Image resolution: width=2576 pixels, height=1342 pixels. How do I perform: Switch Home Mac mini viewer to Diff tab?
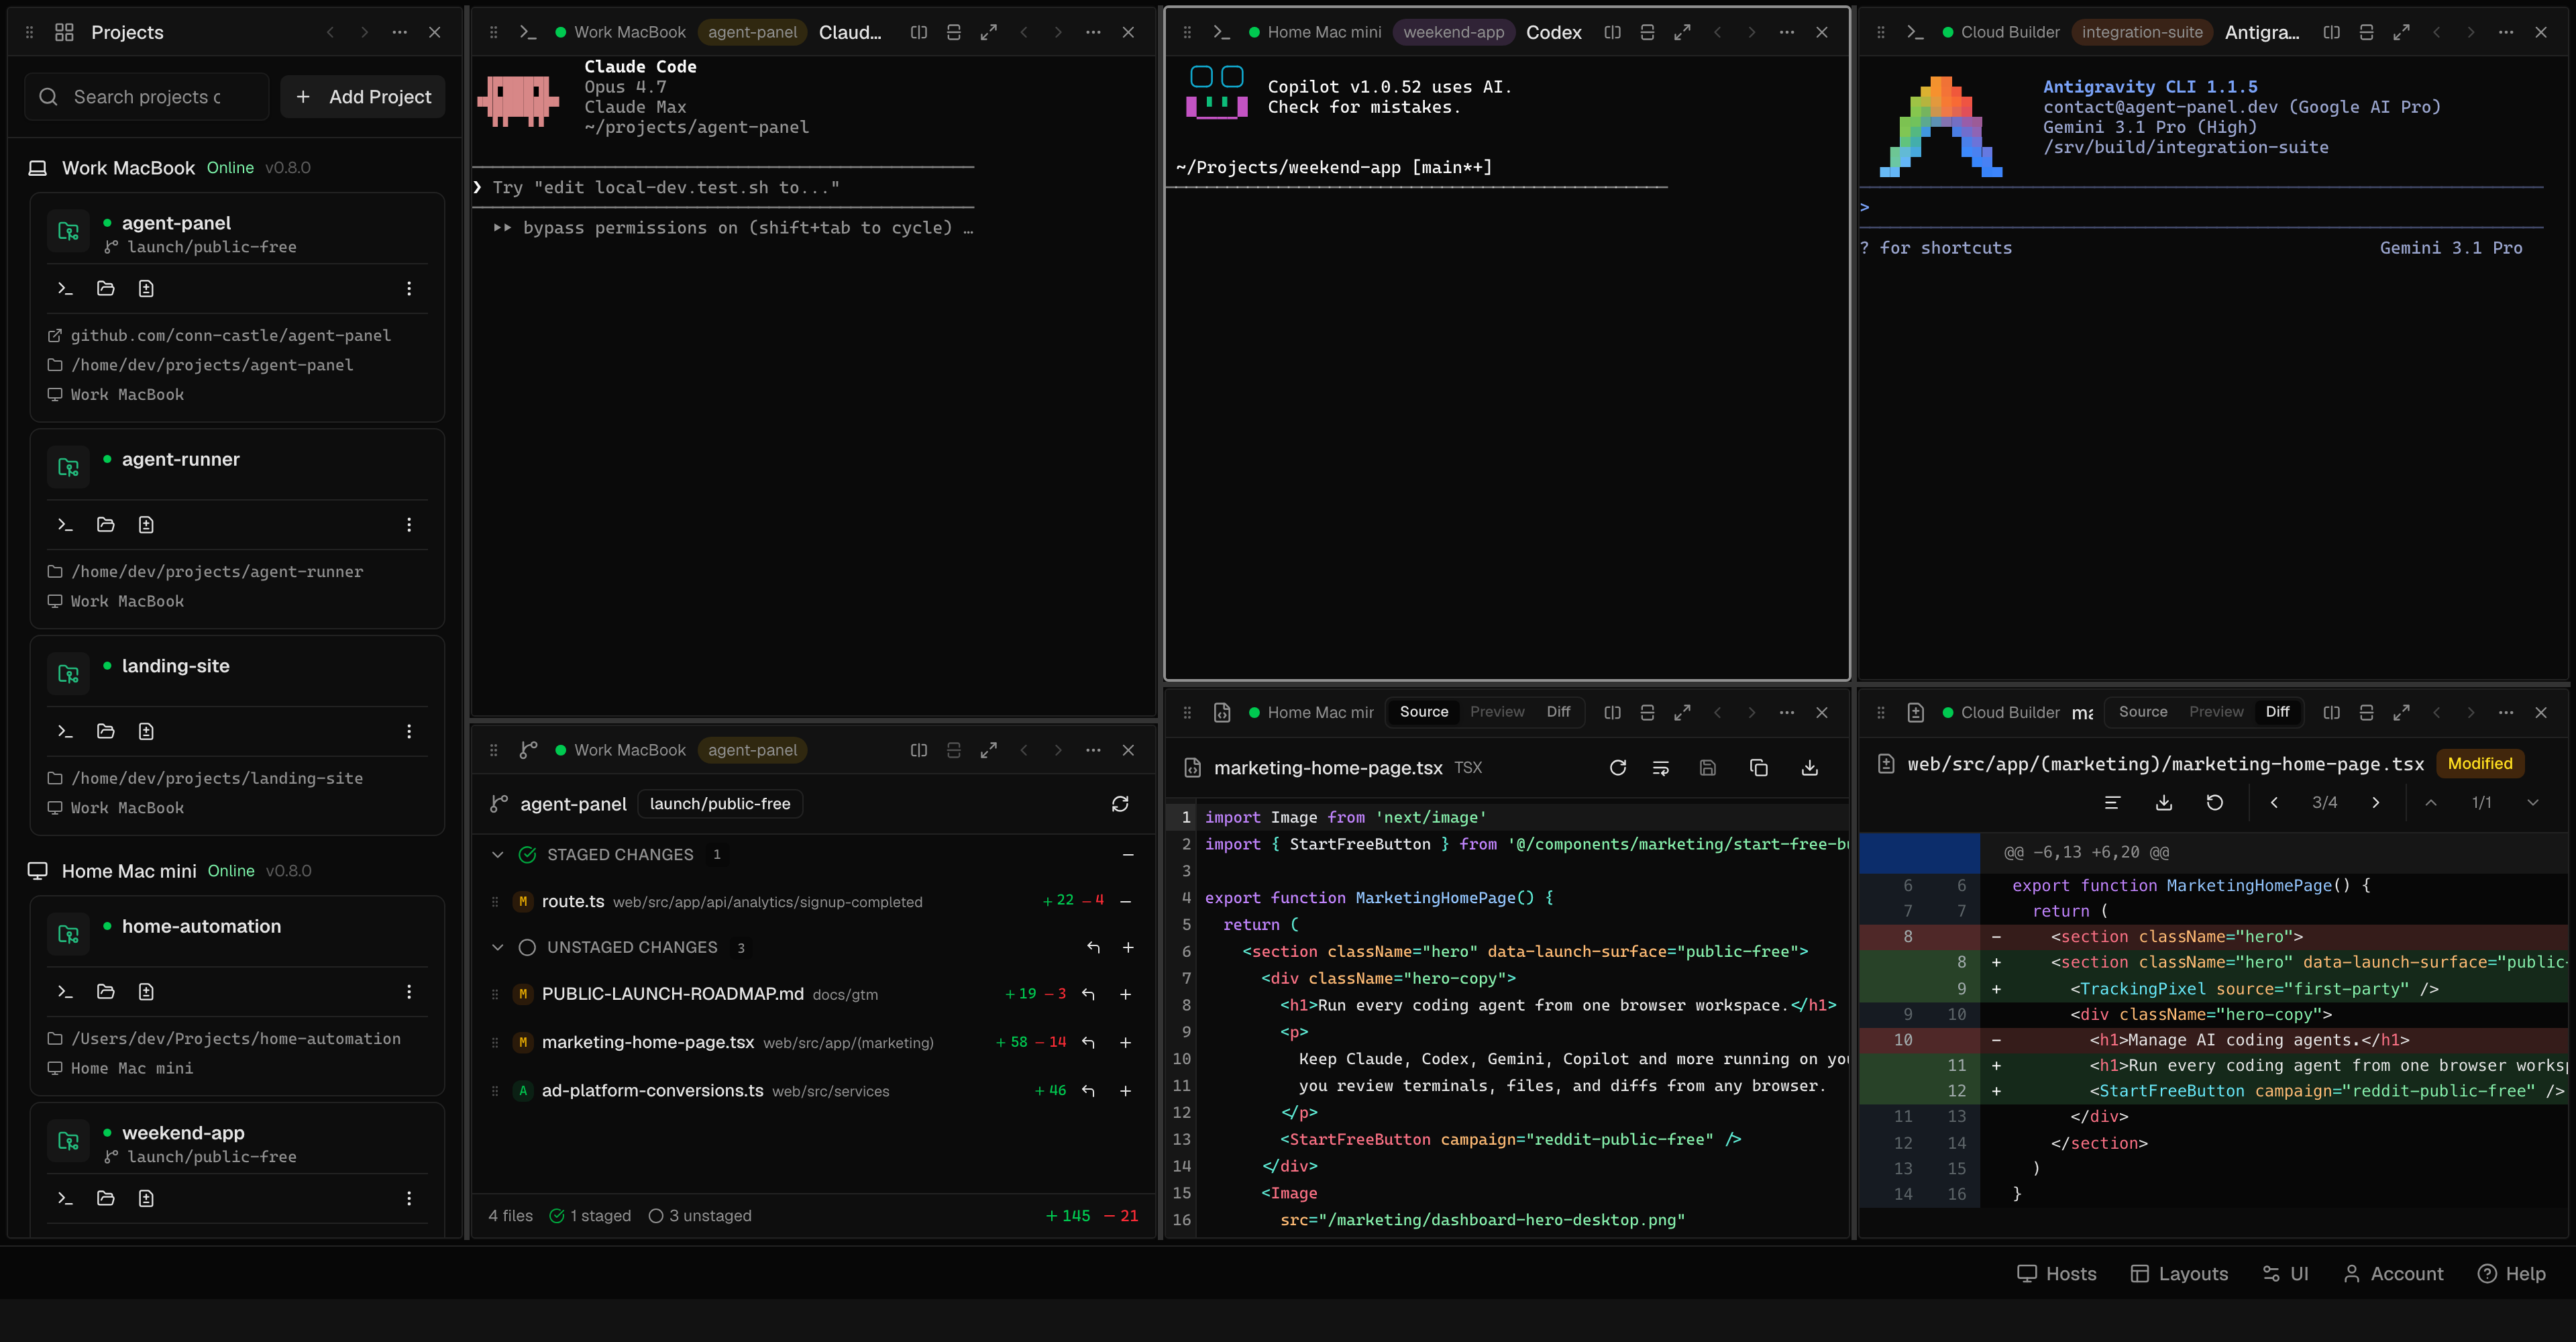(x=1558, y=712)
